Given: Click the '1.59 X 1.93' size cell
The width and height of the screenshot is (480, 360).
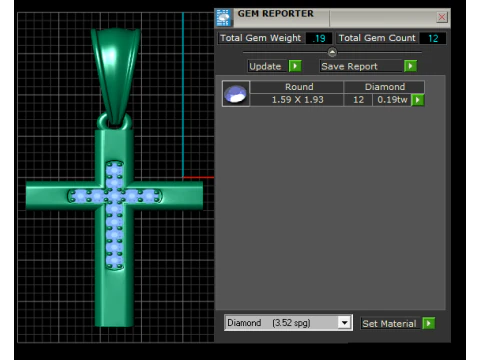Looking at the screenshot, I should pos(297,100).
